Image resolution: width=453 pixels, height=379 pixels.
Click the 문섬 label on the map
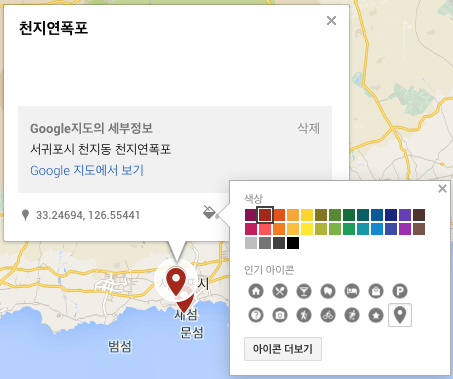pyautogui.click(x=192, y=332)
